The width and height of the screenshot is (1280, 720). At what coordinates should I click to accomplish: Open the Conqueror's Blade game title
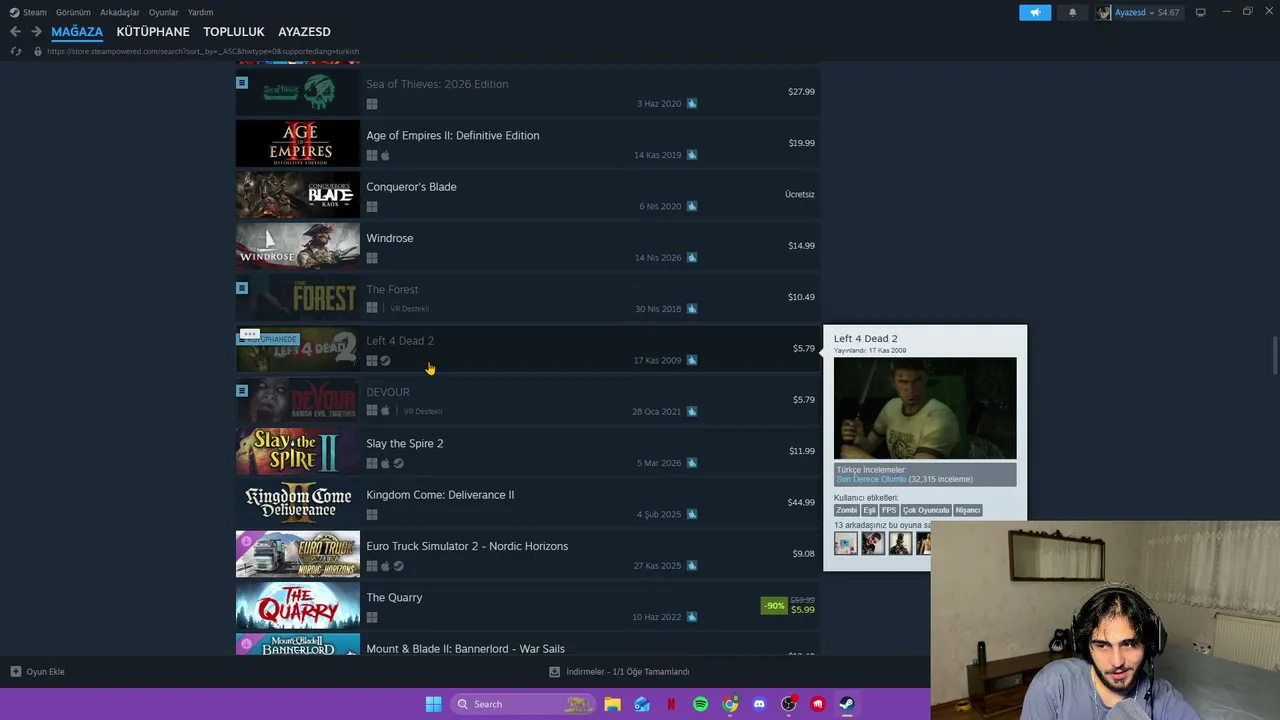click(411, 187)
